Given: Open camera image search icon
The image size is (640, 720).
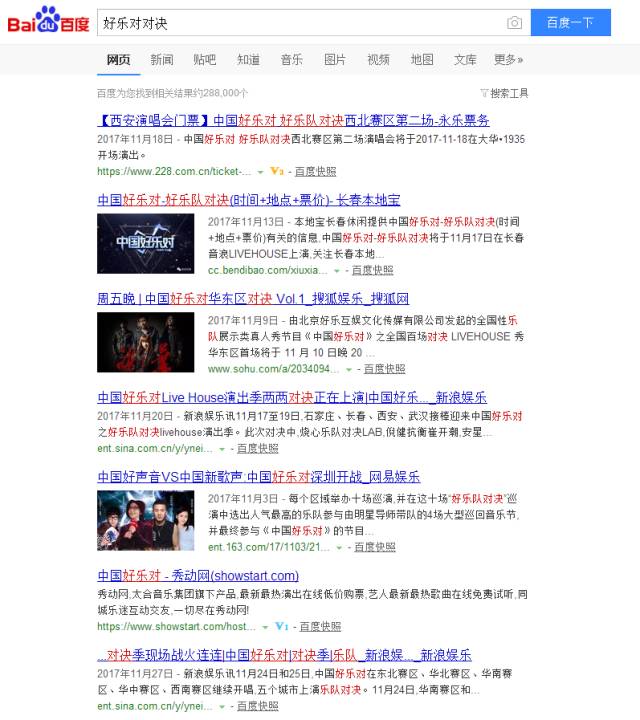Looking at the screenshot, I should click(x=514, y=22).
